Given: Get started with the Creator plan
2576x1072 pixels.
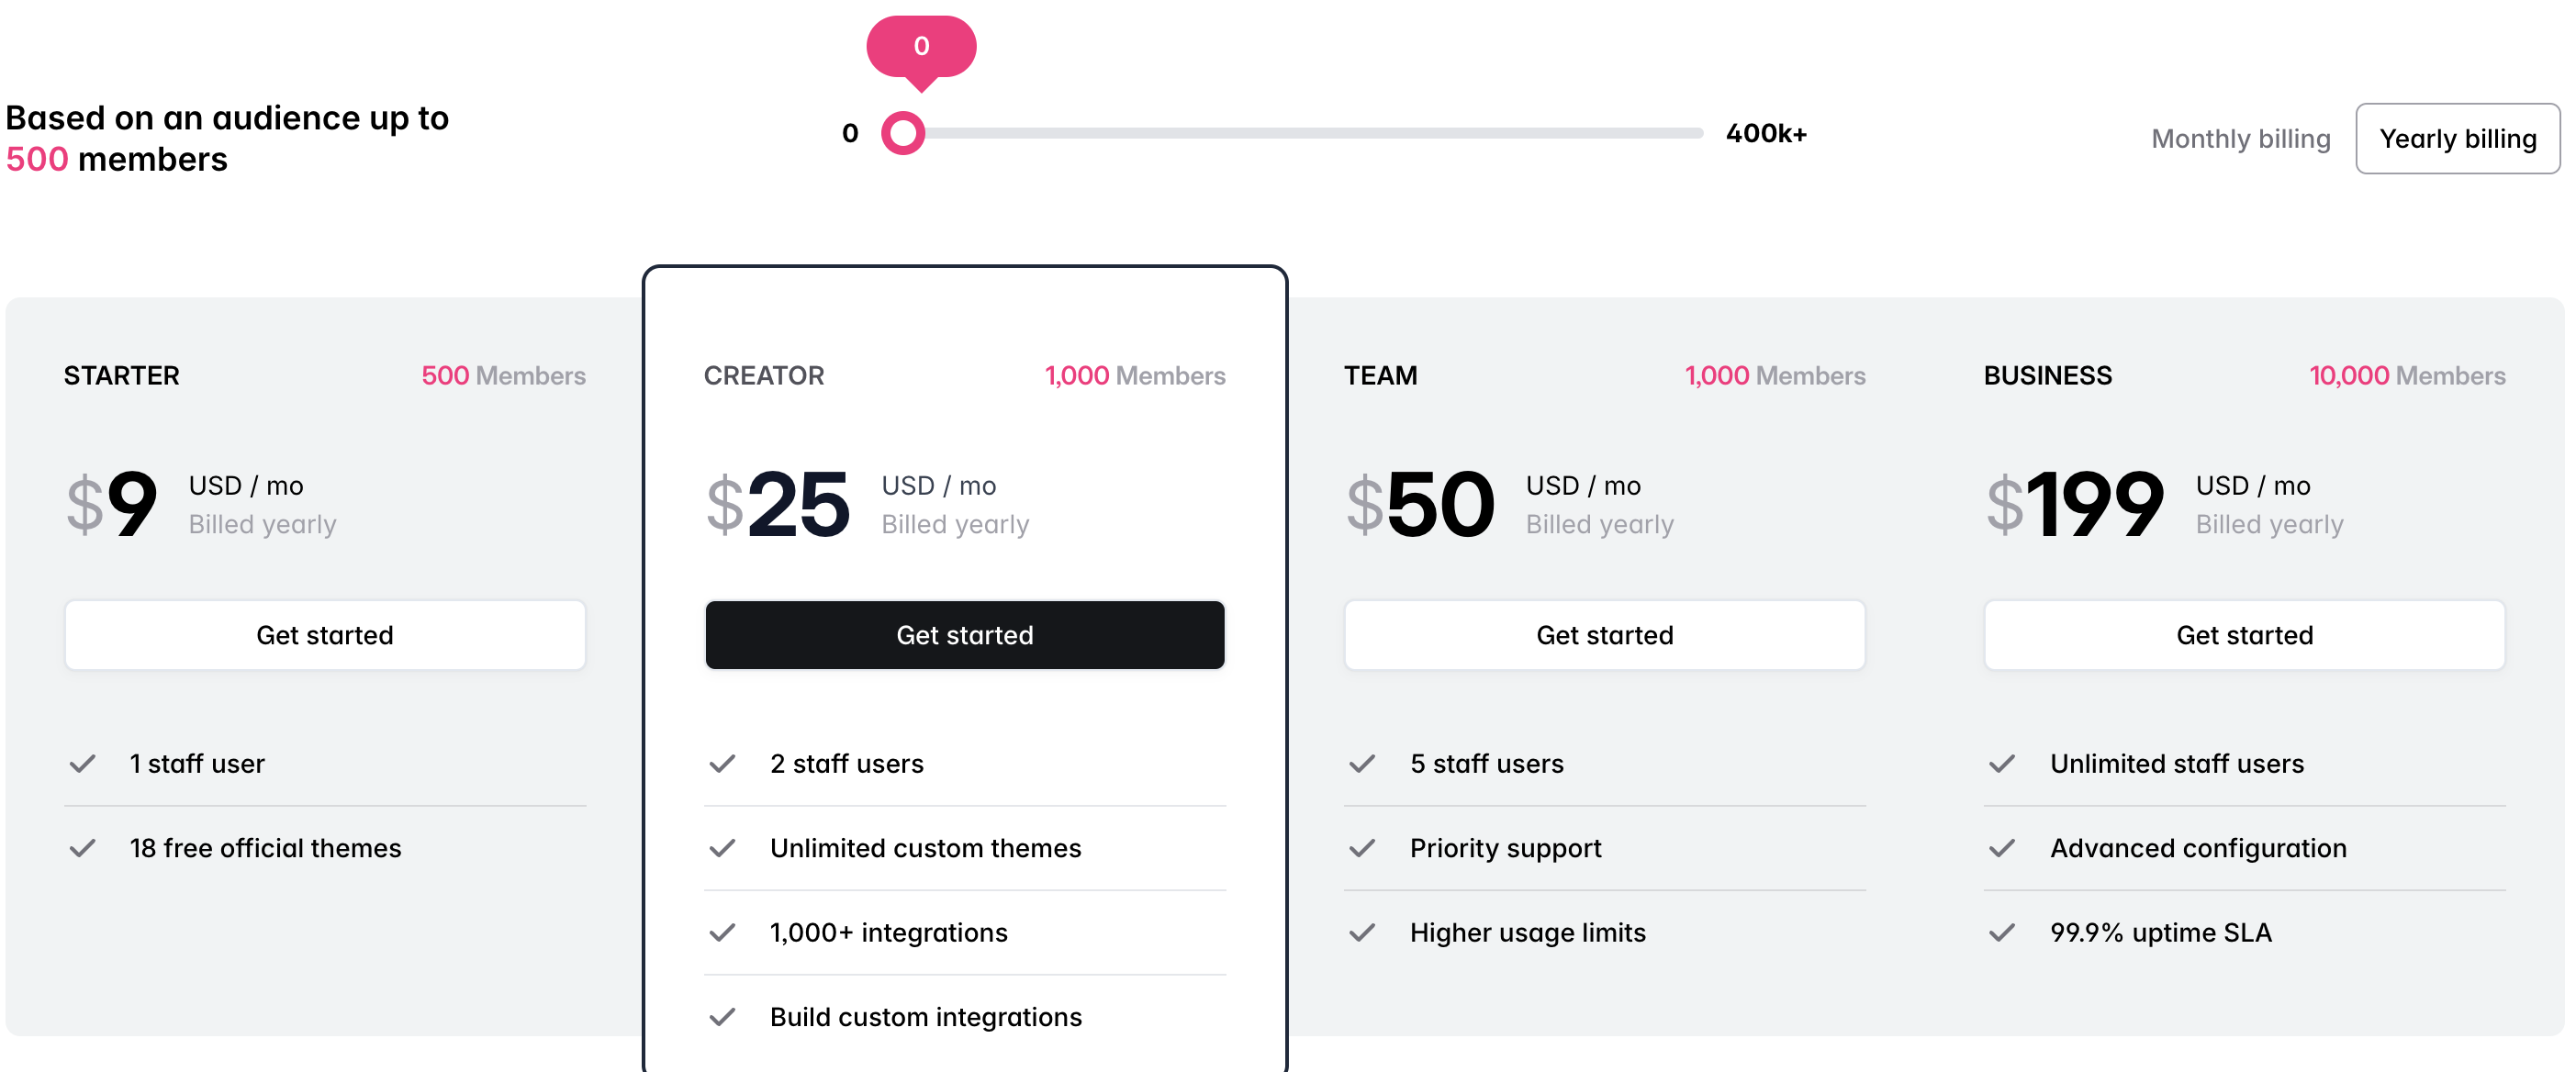Looking at the screenshot, I should click(x=965, y=635).
